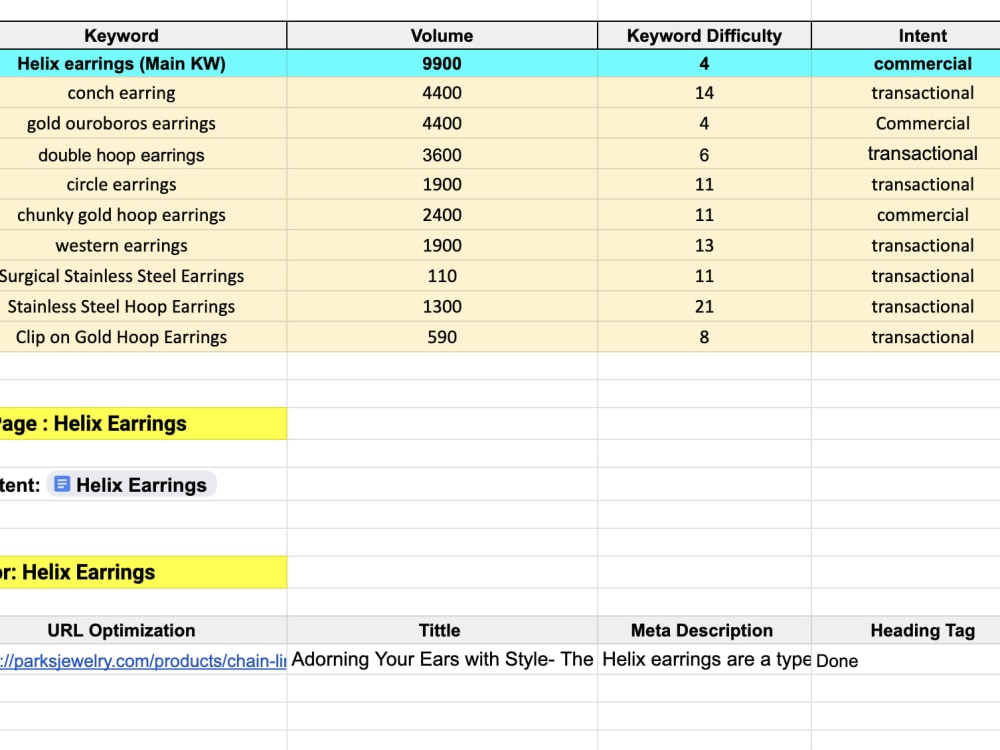Click the 2400 volume cell
This screenshot has width=1000, height=750.
pyautogui.click(x=442, y=216)
